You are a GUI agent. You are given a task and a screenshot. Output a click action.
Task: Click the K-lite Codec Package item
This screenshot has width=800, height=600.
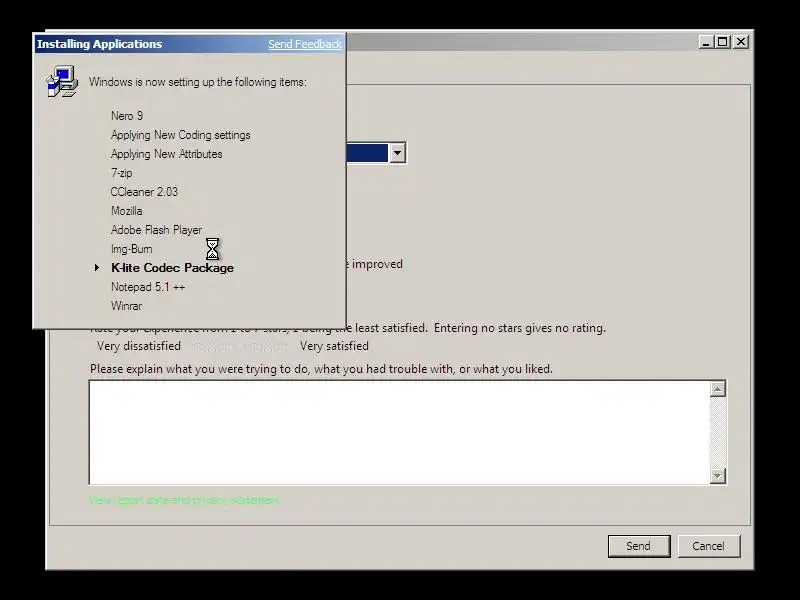(172, 268)
